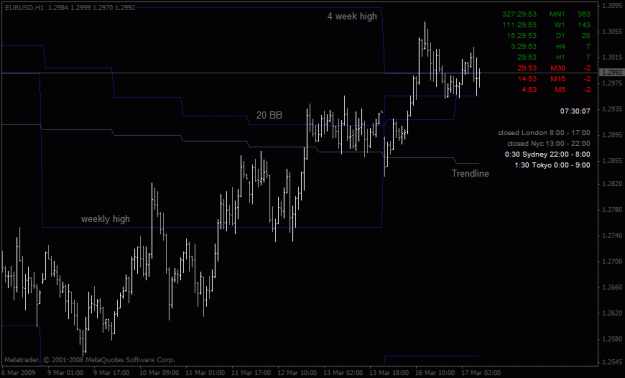
Task: Click the '10 Mar 09:00' time axis label
Action: pos(159,373)
